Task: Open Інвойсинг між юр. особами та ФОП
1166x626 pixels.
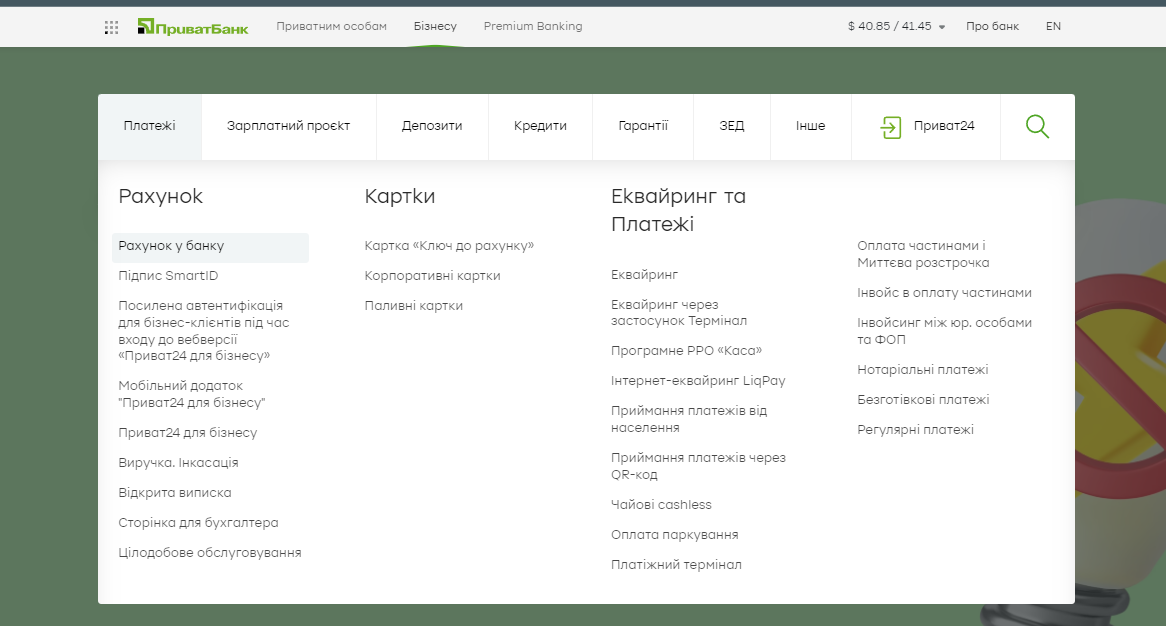Action: (x=944, y=332)
